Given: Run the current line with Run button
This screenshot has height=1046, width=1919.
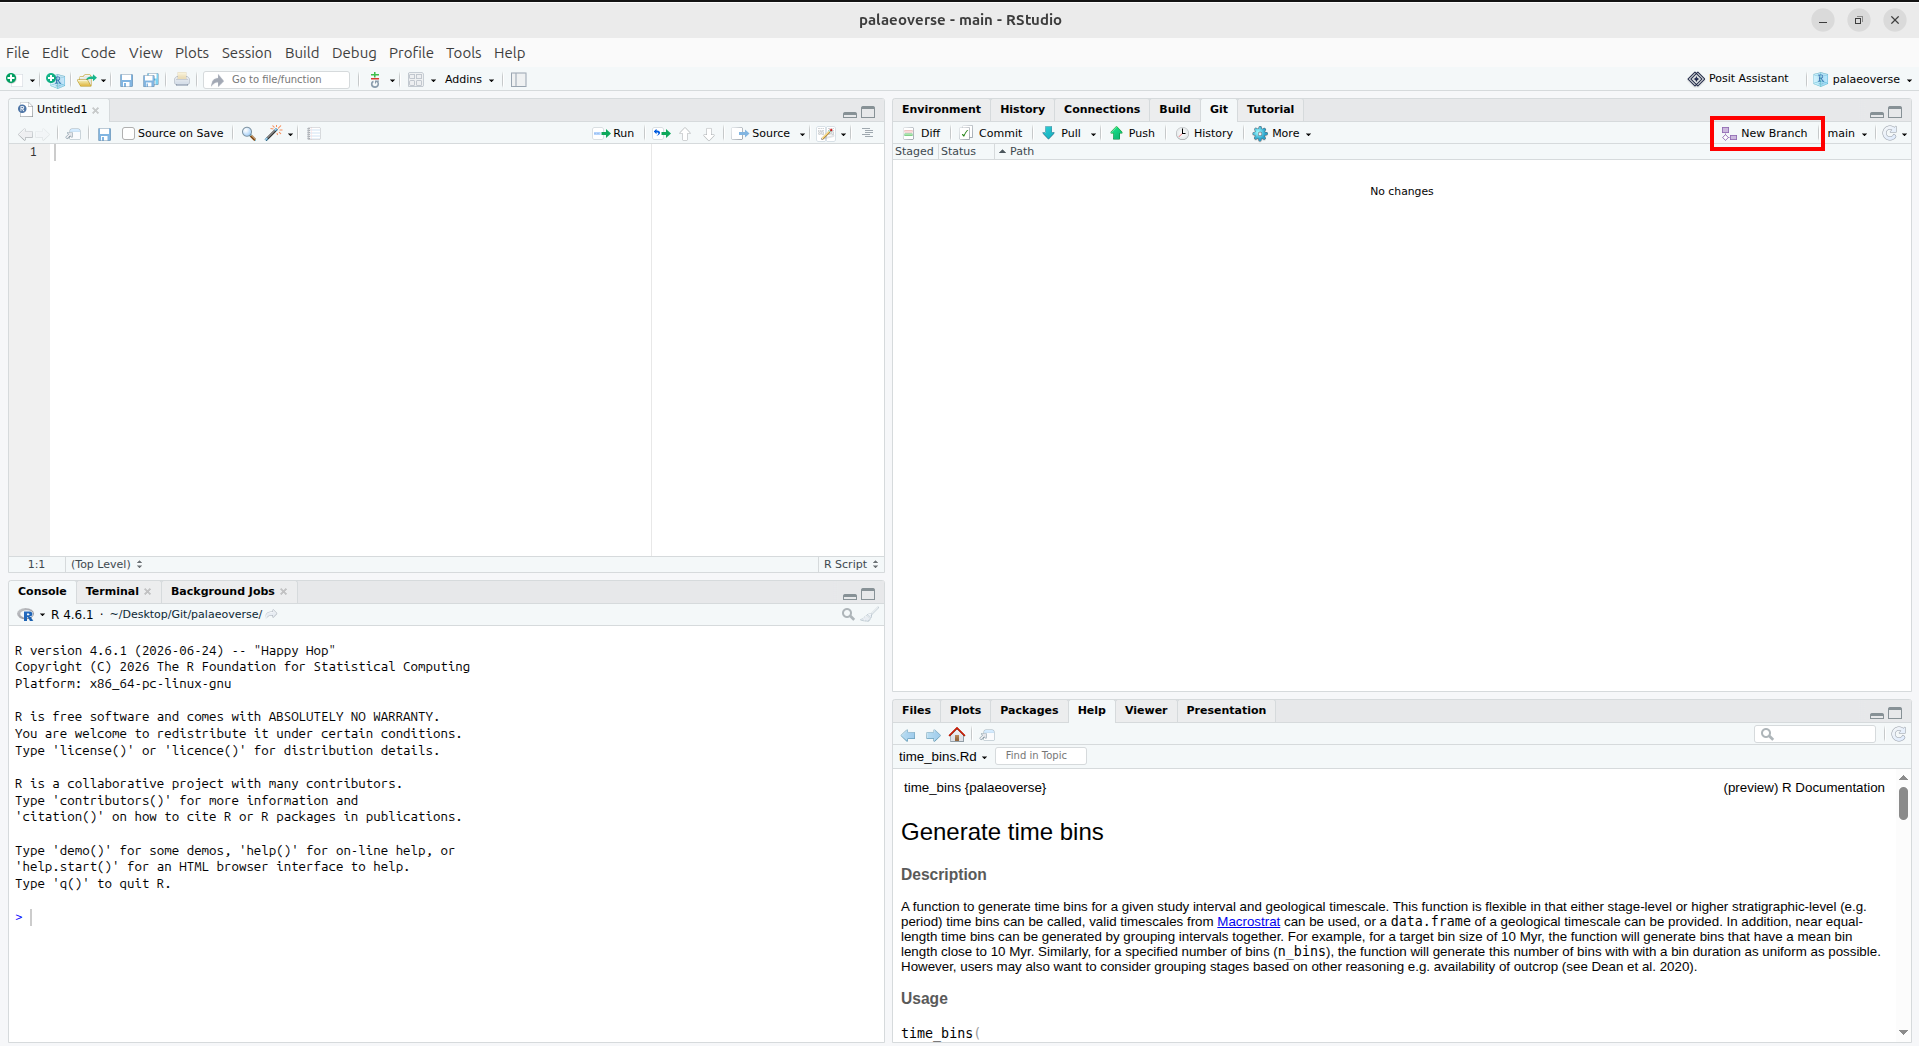Looking at the screenshot, I should (614, 134).
